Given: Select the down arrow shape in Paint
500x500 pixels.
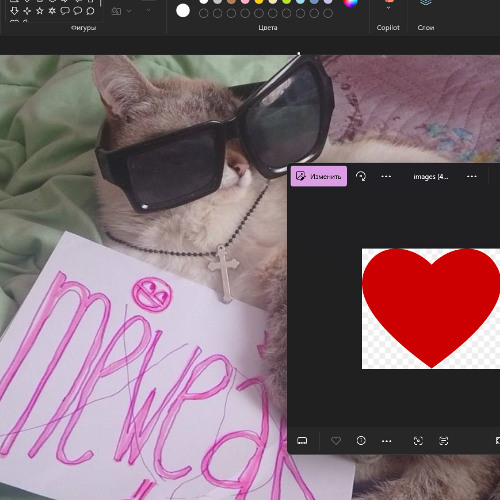Looking at the screenshot, I should click(x=14, y=11).
